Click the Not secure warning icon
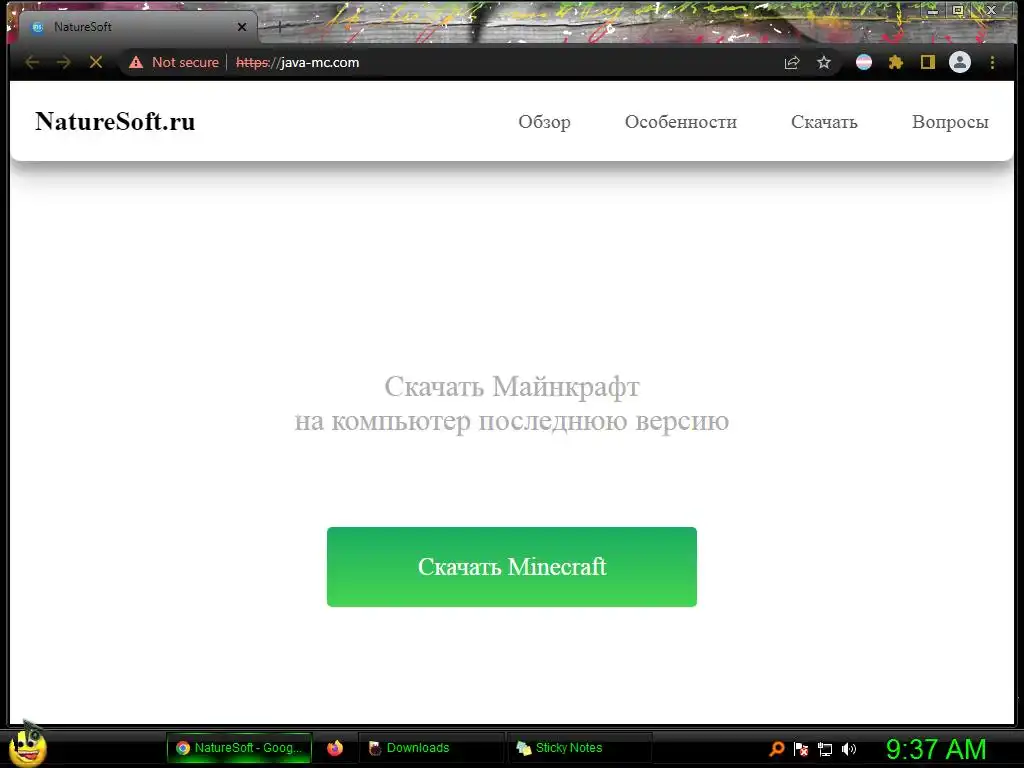The height and width of the screenshot is (768, 1024). tap(136, 63)
